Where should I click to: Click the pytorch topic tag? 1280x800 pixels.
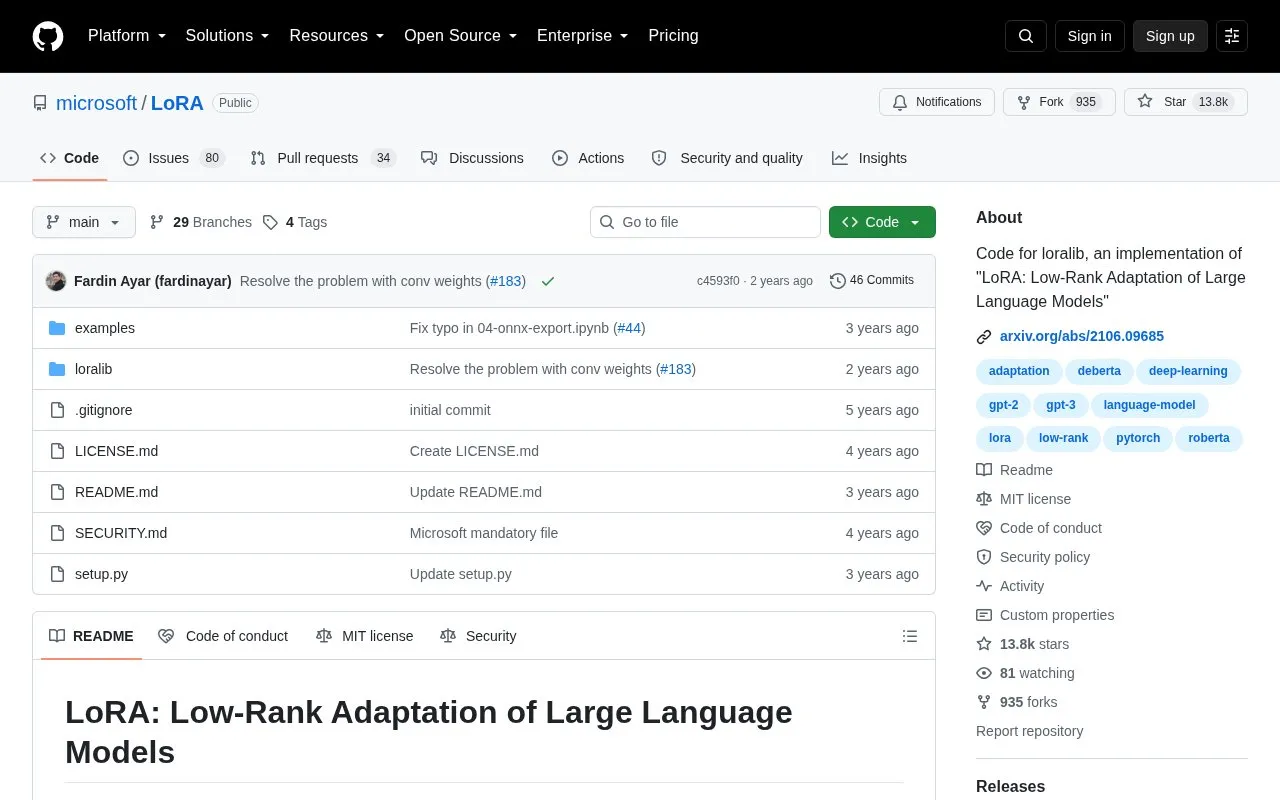click(x=1138, y=438)
